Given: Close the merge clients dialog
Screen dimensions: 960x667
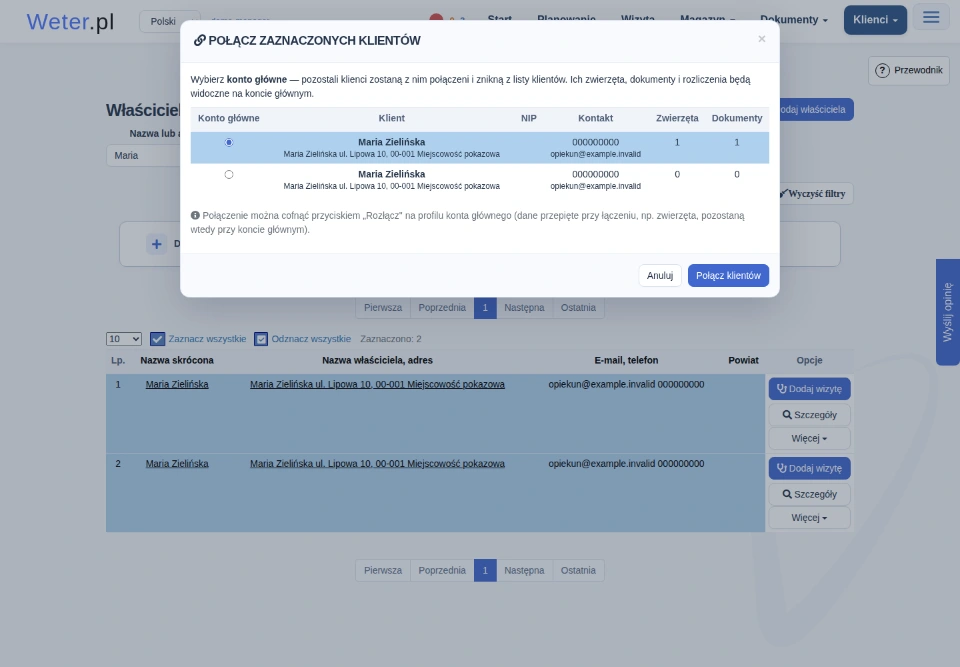Looking at the screenshot, I should (762, 39).
